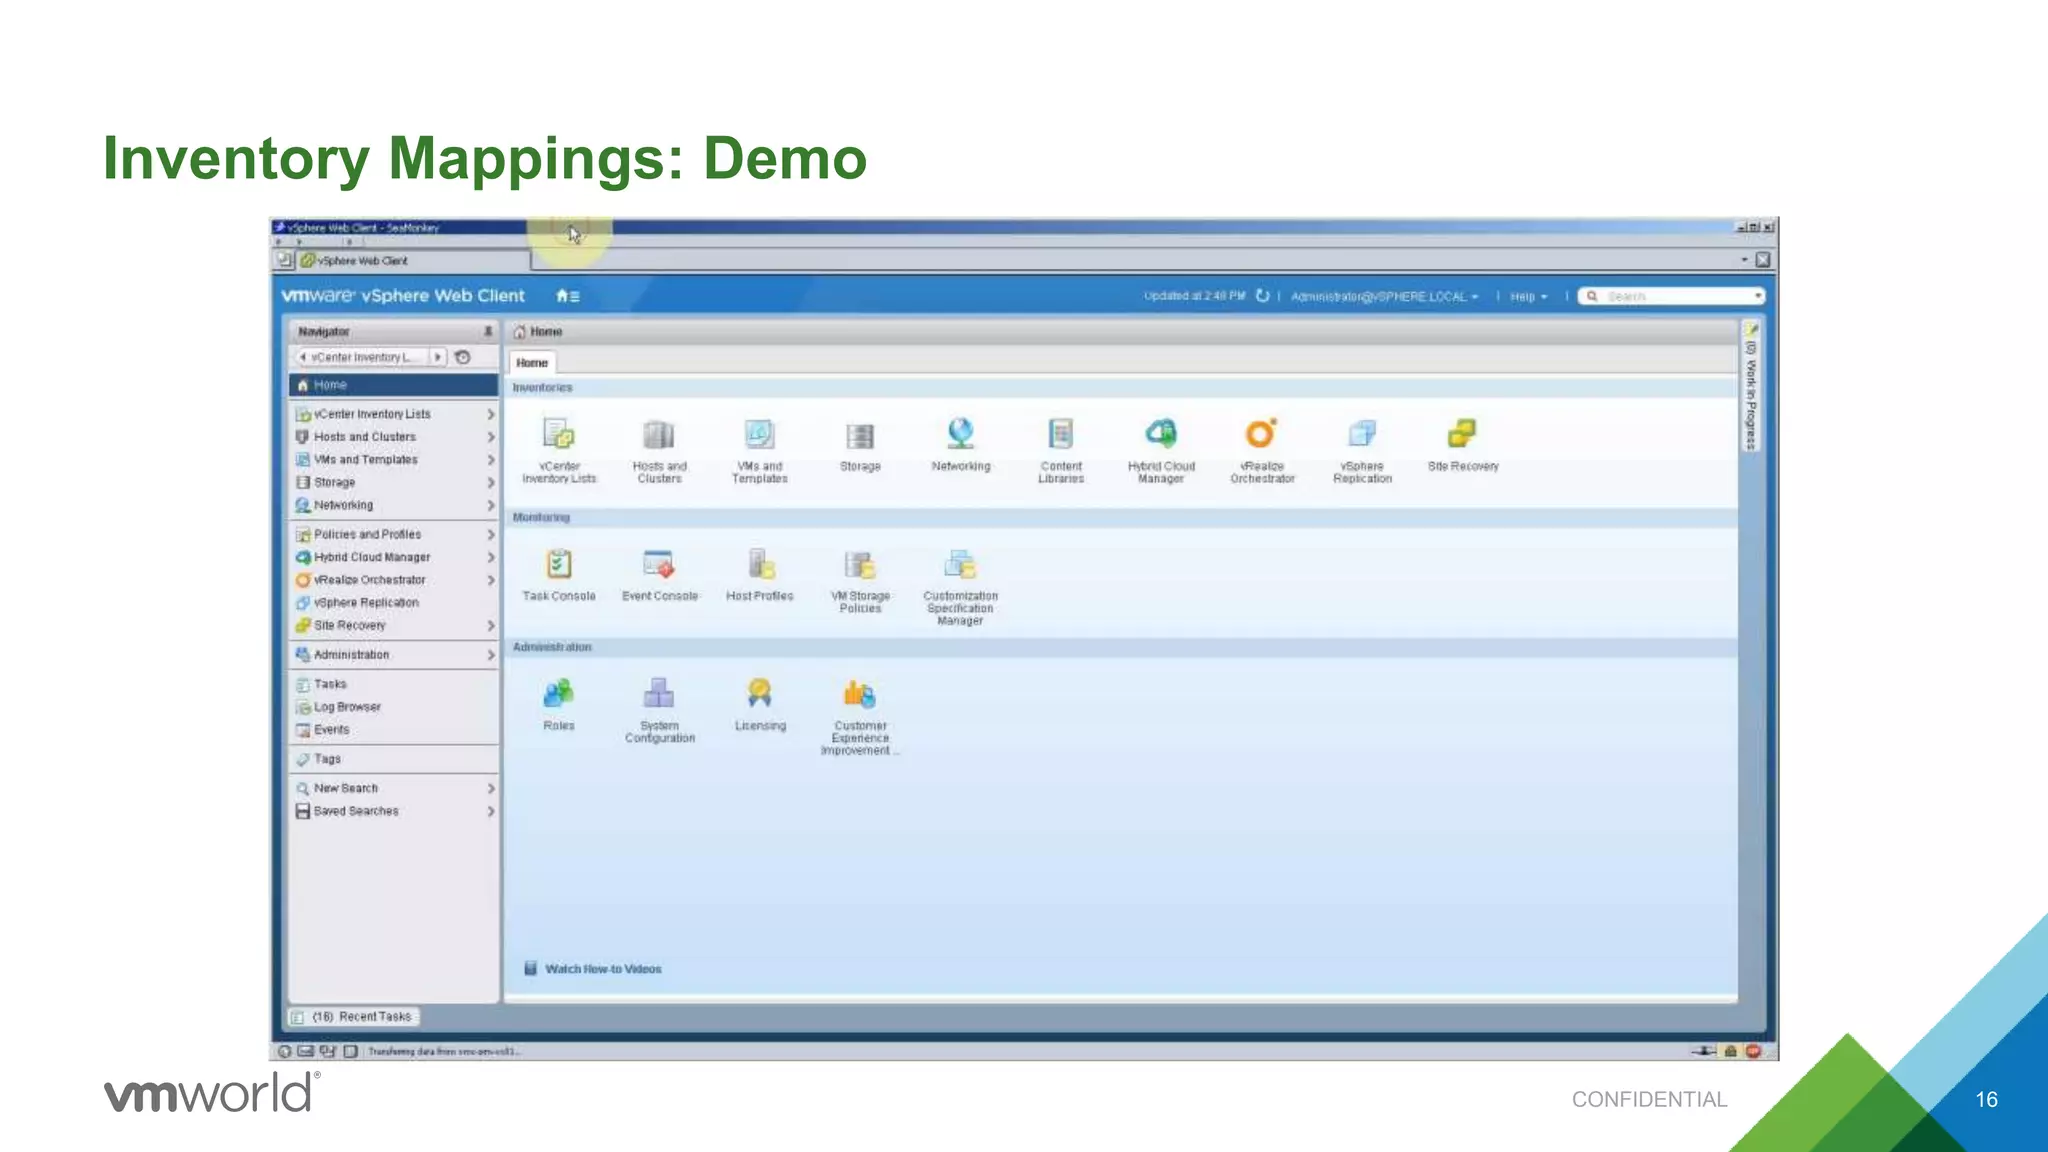Open vRealize Orchestrator icon in Inventories
The width and height of the screenshot is (2048, 1152).
point(1261,434)
